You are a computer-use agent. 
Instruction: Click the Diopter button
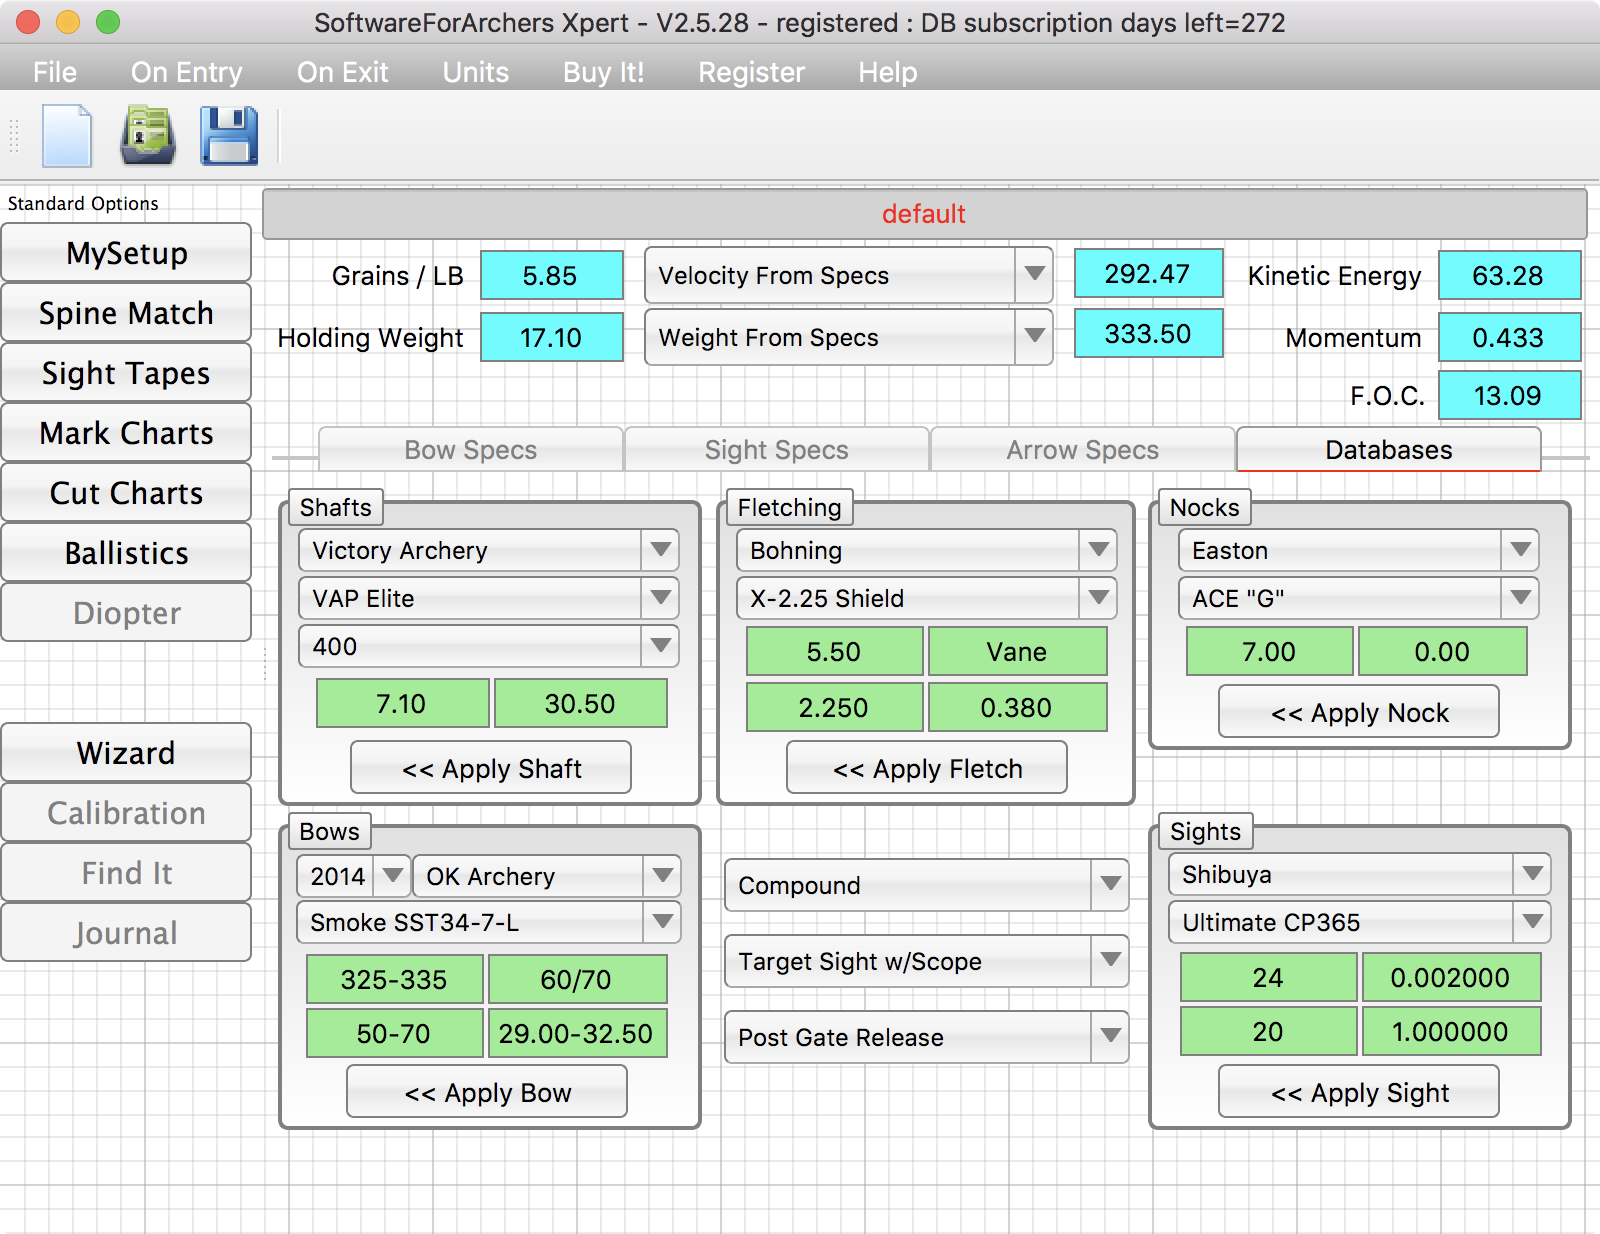click(126, 613)
